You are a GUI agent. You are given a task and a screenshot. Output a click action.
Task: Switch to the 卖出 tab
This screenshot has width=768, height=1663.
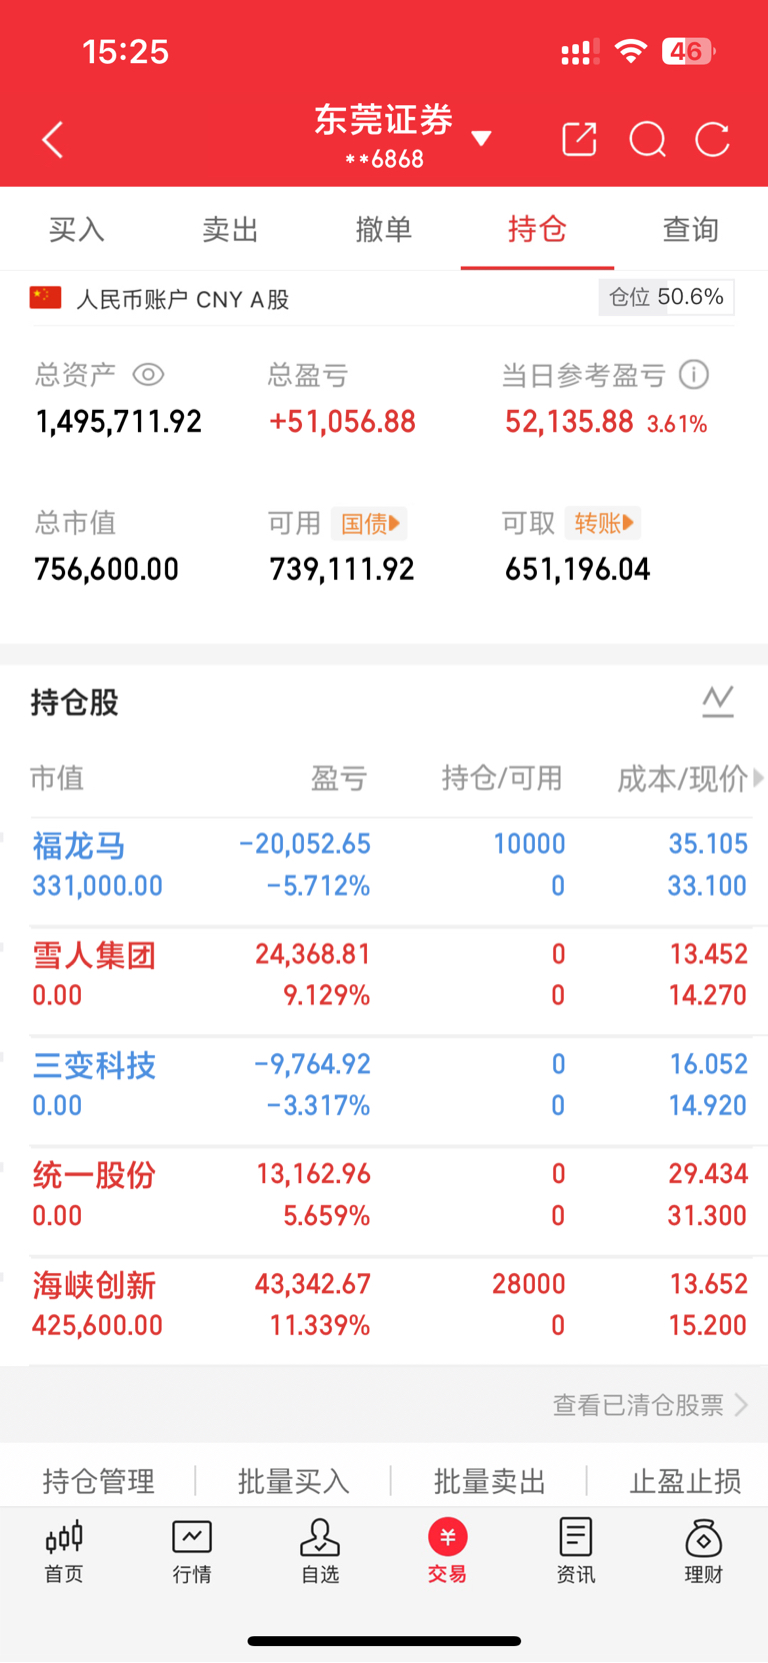click(230, 229)
